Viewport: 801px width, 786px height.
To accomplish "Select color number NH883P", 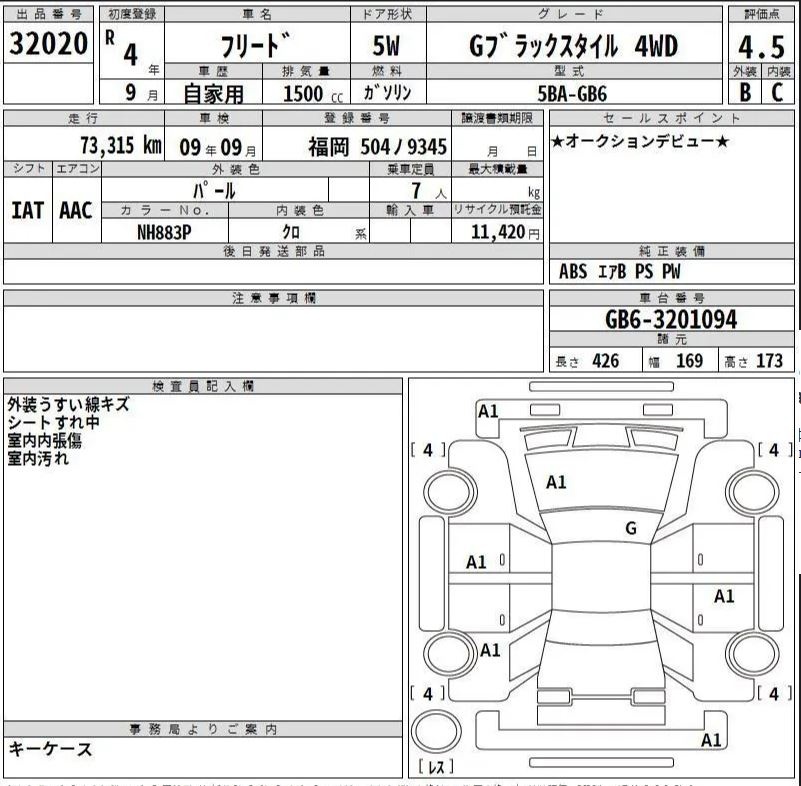I will [x=164, y=232].
